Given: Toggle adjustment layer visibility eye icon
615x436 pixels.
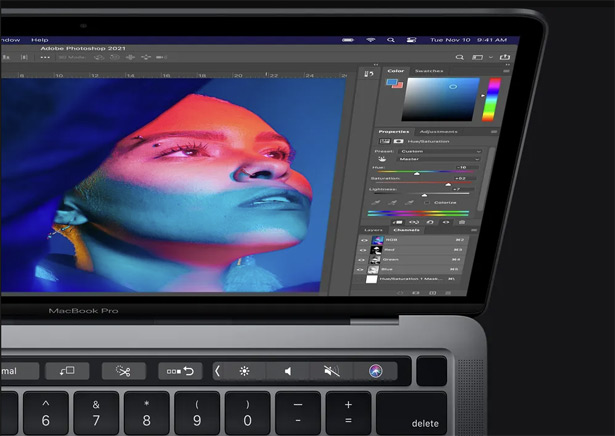Looking at the screenshot, I should point(446,222).
